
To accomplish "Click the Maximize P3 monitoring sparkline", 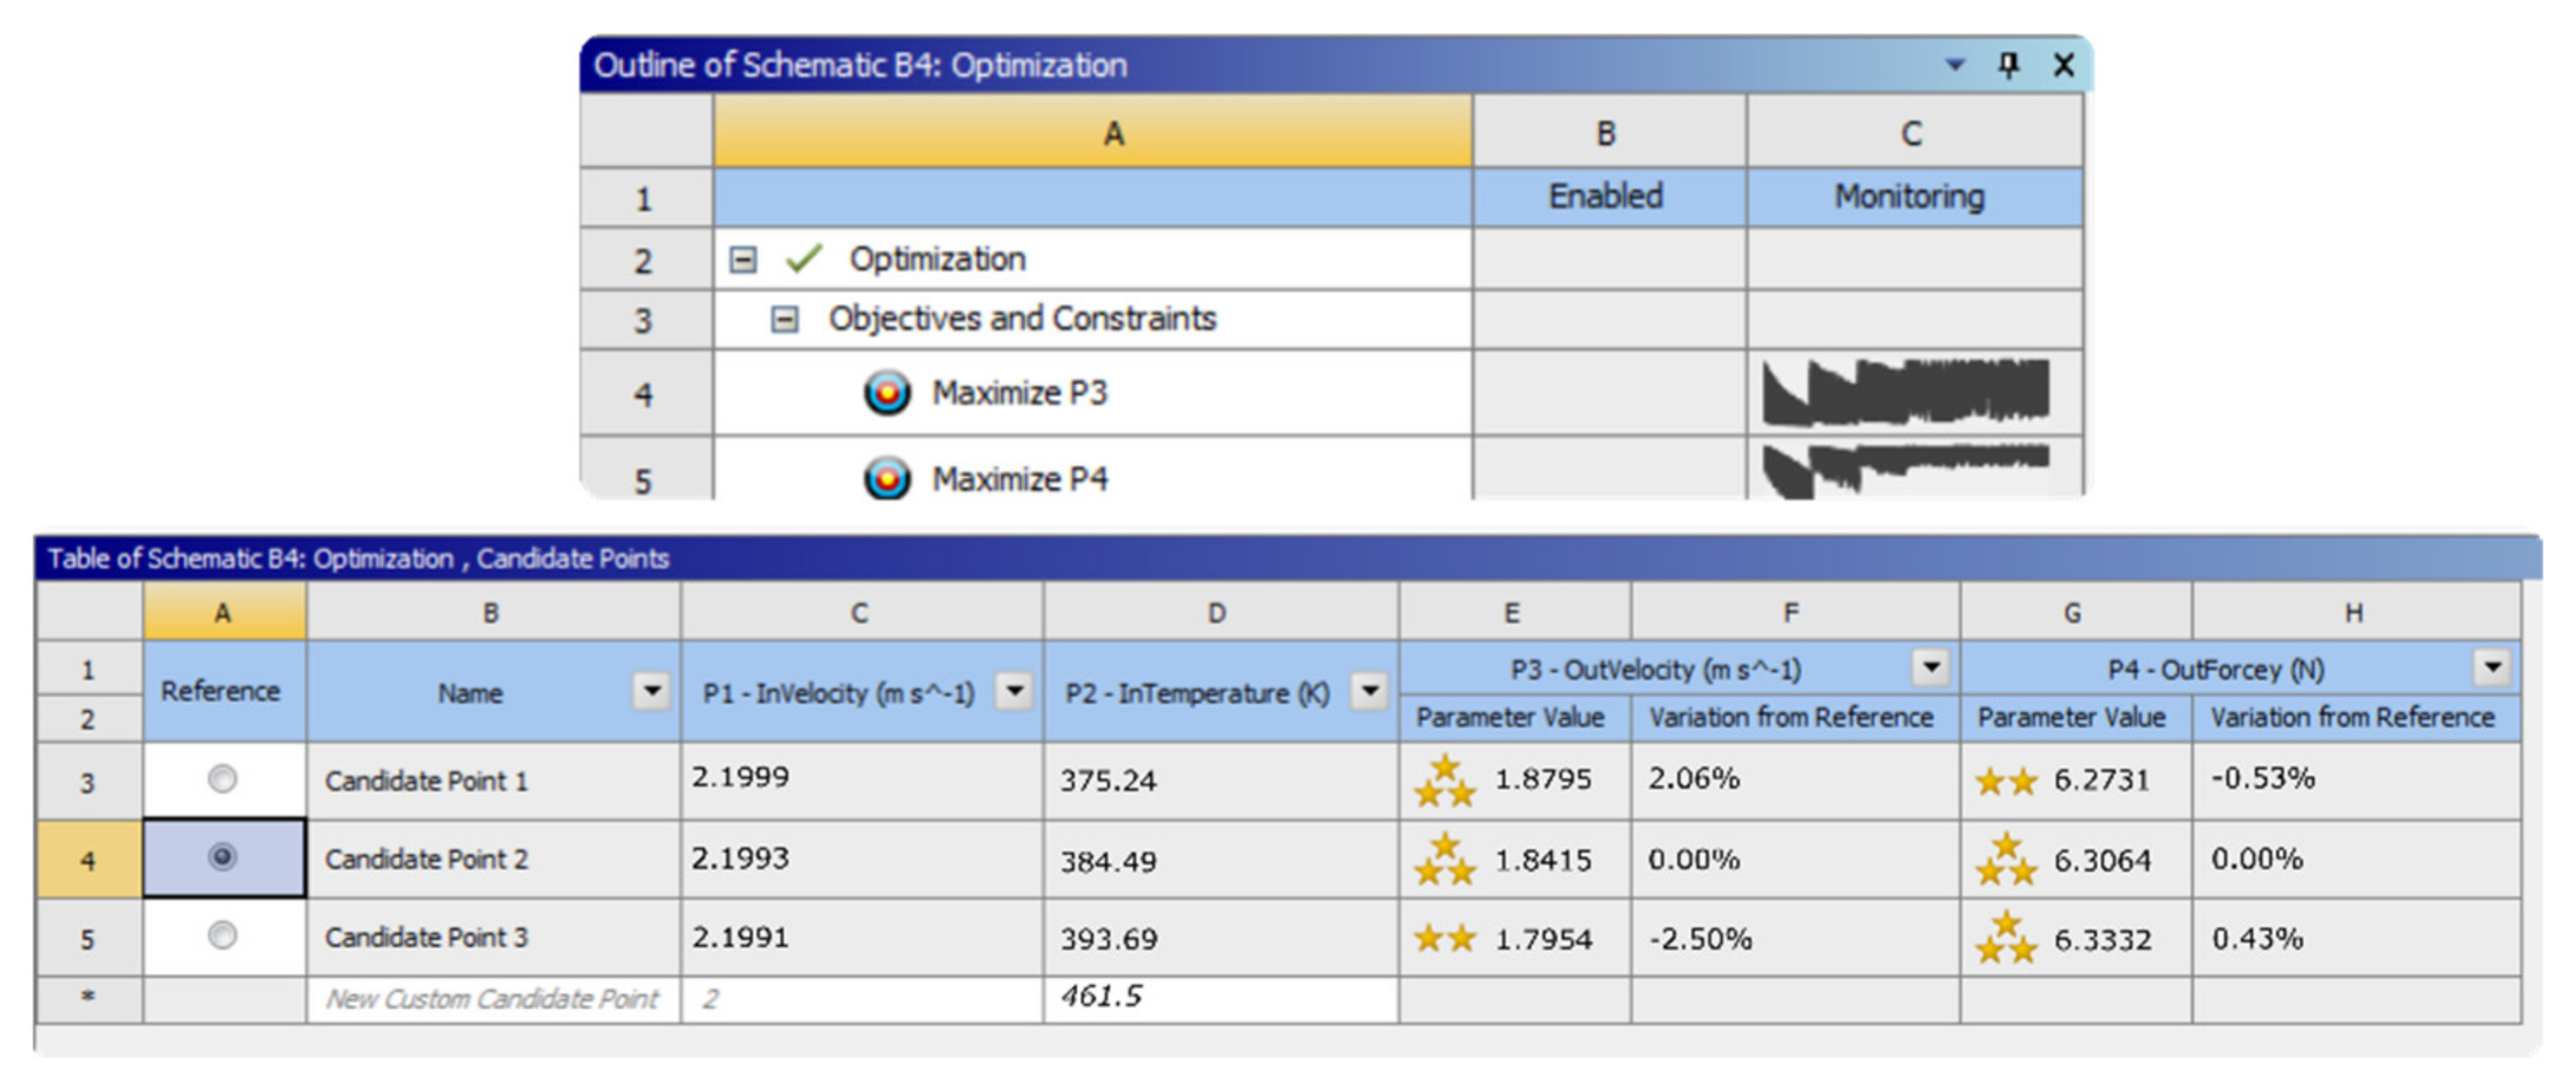I will click(1905, 392).
